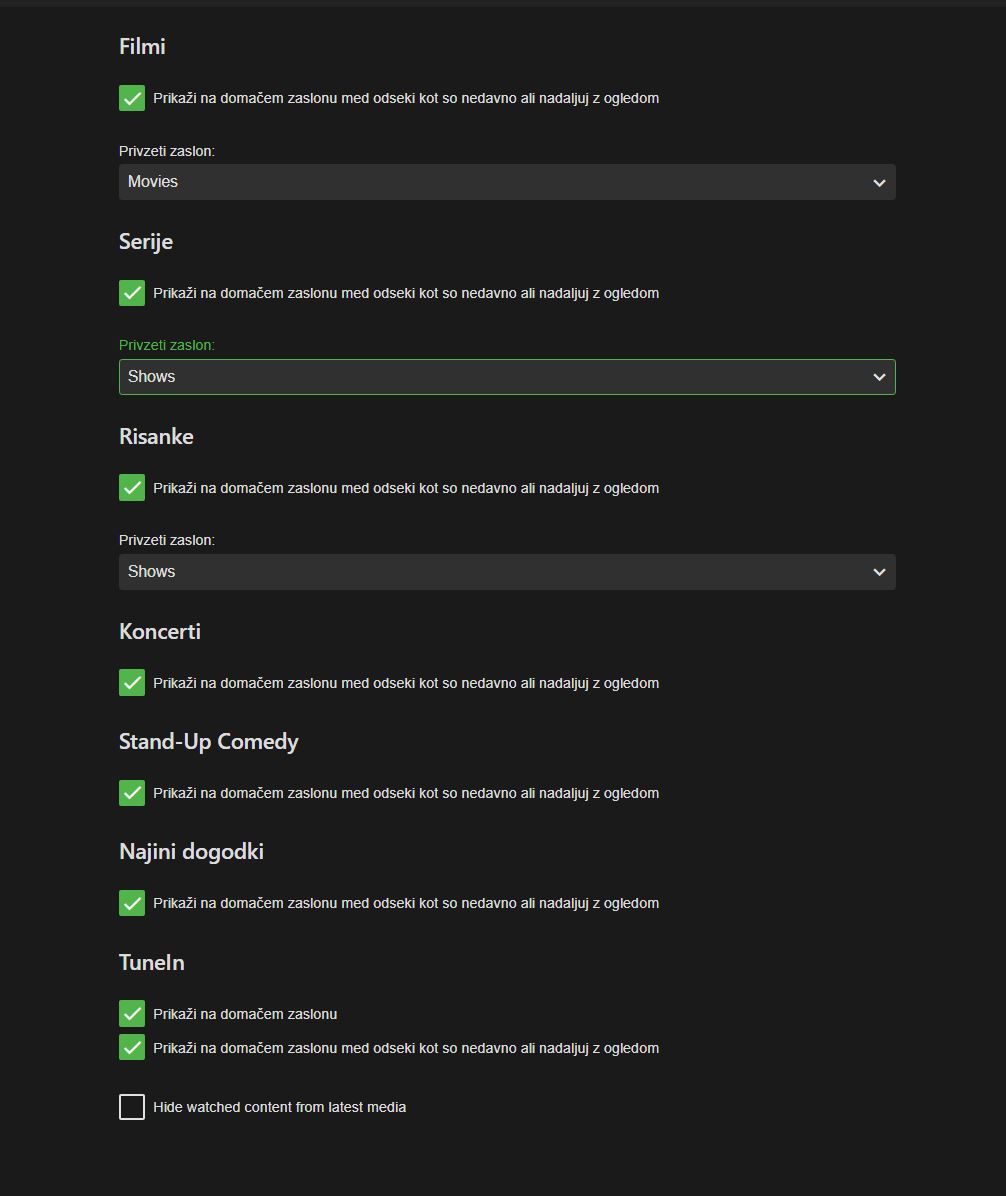Click the chevron arrow on Movies dropdown
Screen dimensions: 1006x1196
[x=879, y=183]
